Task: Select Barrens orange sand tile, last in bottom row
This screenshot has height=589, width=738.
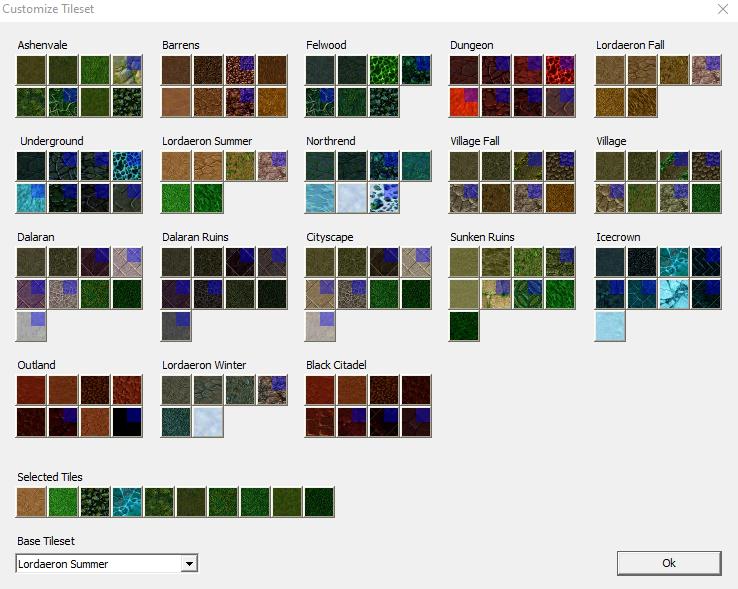Action: [x=272, y=102]
